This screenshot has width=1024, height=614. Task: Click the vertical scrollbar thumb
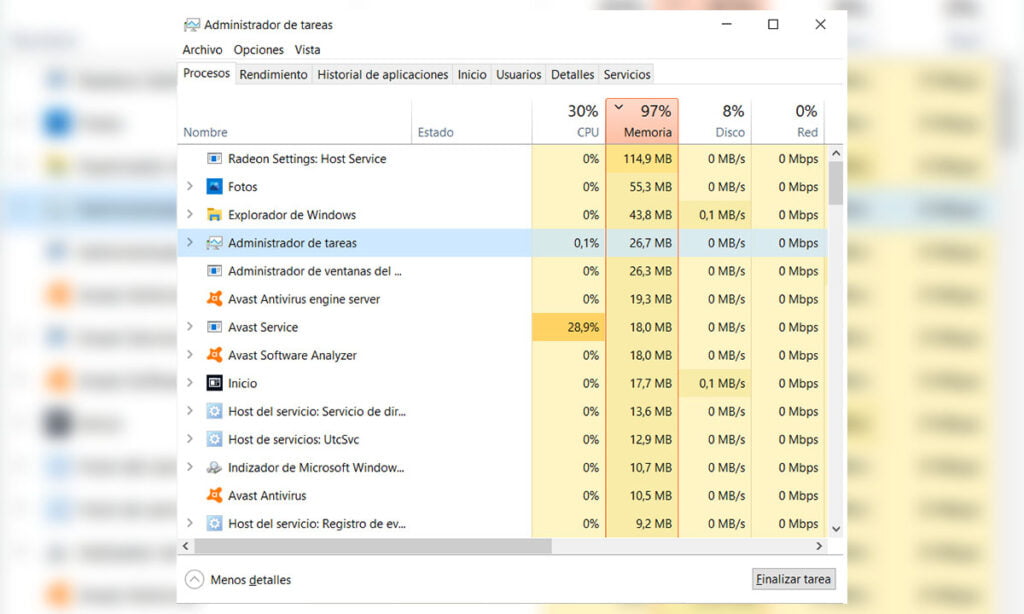[836, 183]
